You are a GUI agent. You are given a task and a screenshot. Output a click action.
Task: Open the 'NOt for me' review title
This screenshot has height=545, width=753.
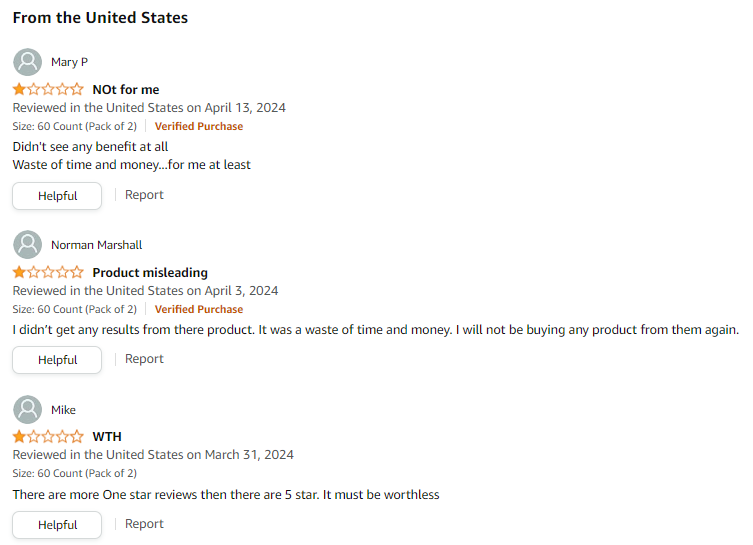pos(126,90)
